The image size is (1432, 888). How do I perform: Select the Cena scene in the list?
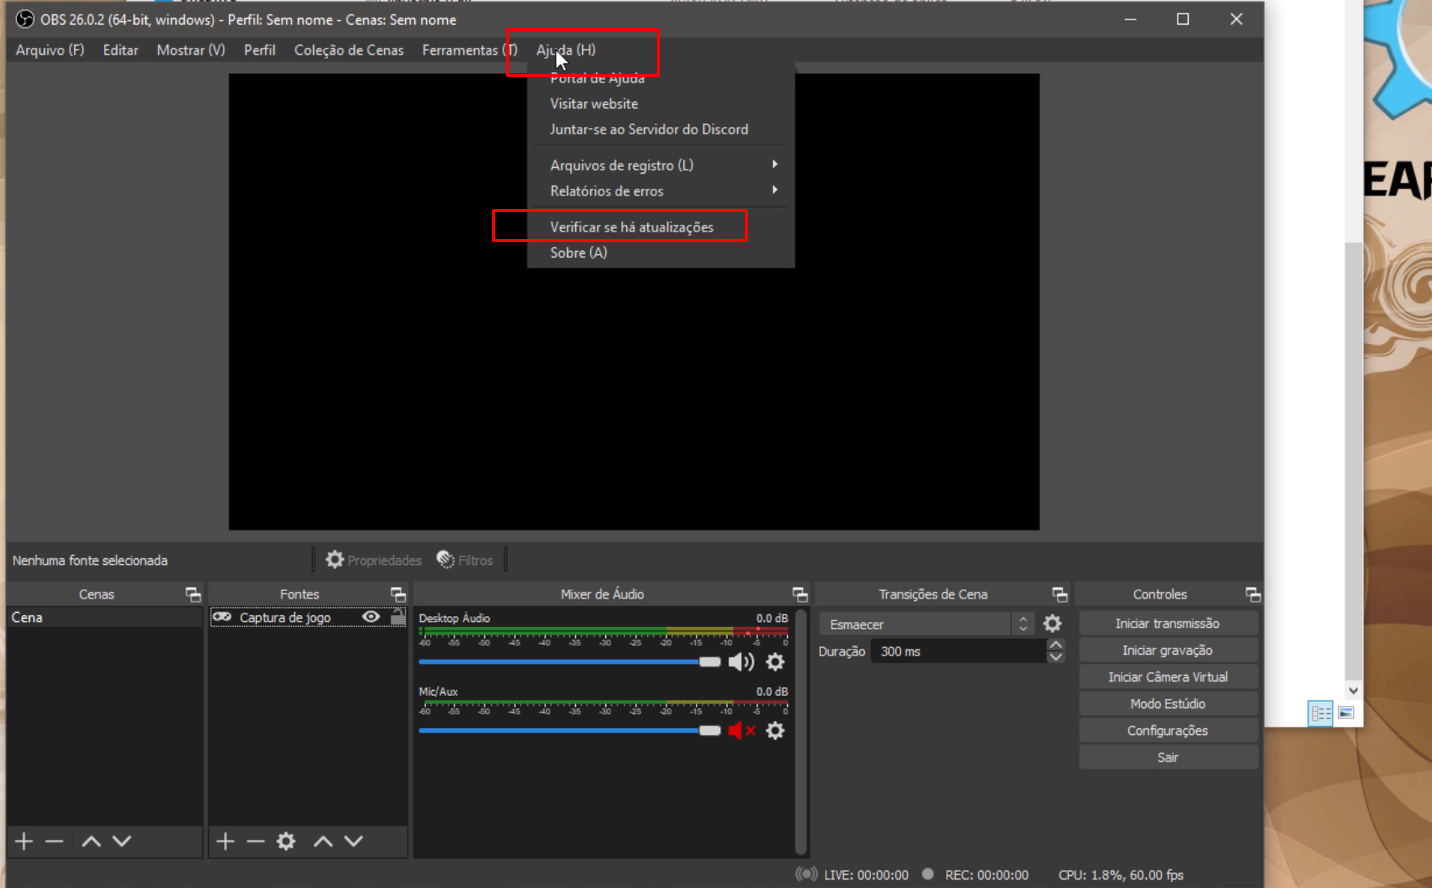pos(104,618)
